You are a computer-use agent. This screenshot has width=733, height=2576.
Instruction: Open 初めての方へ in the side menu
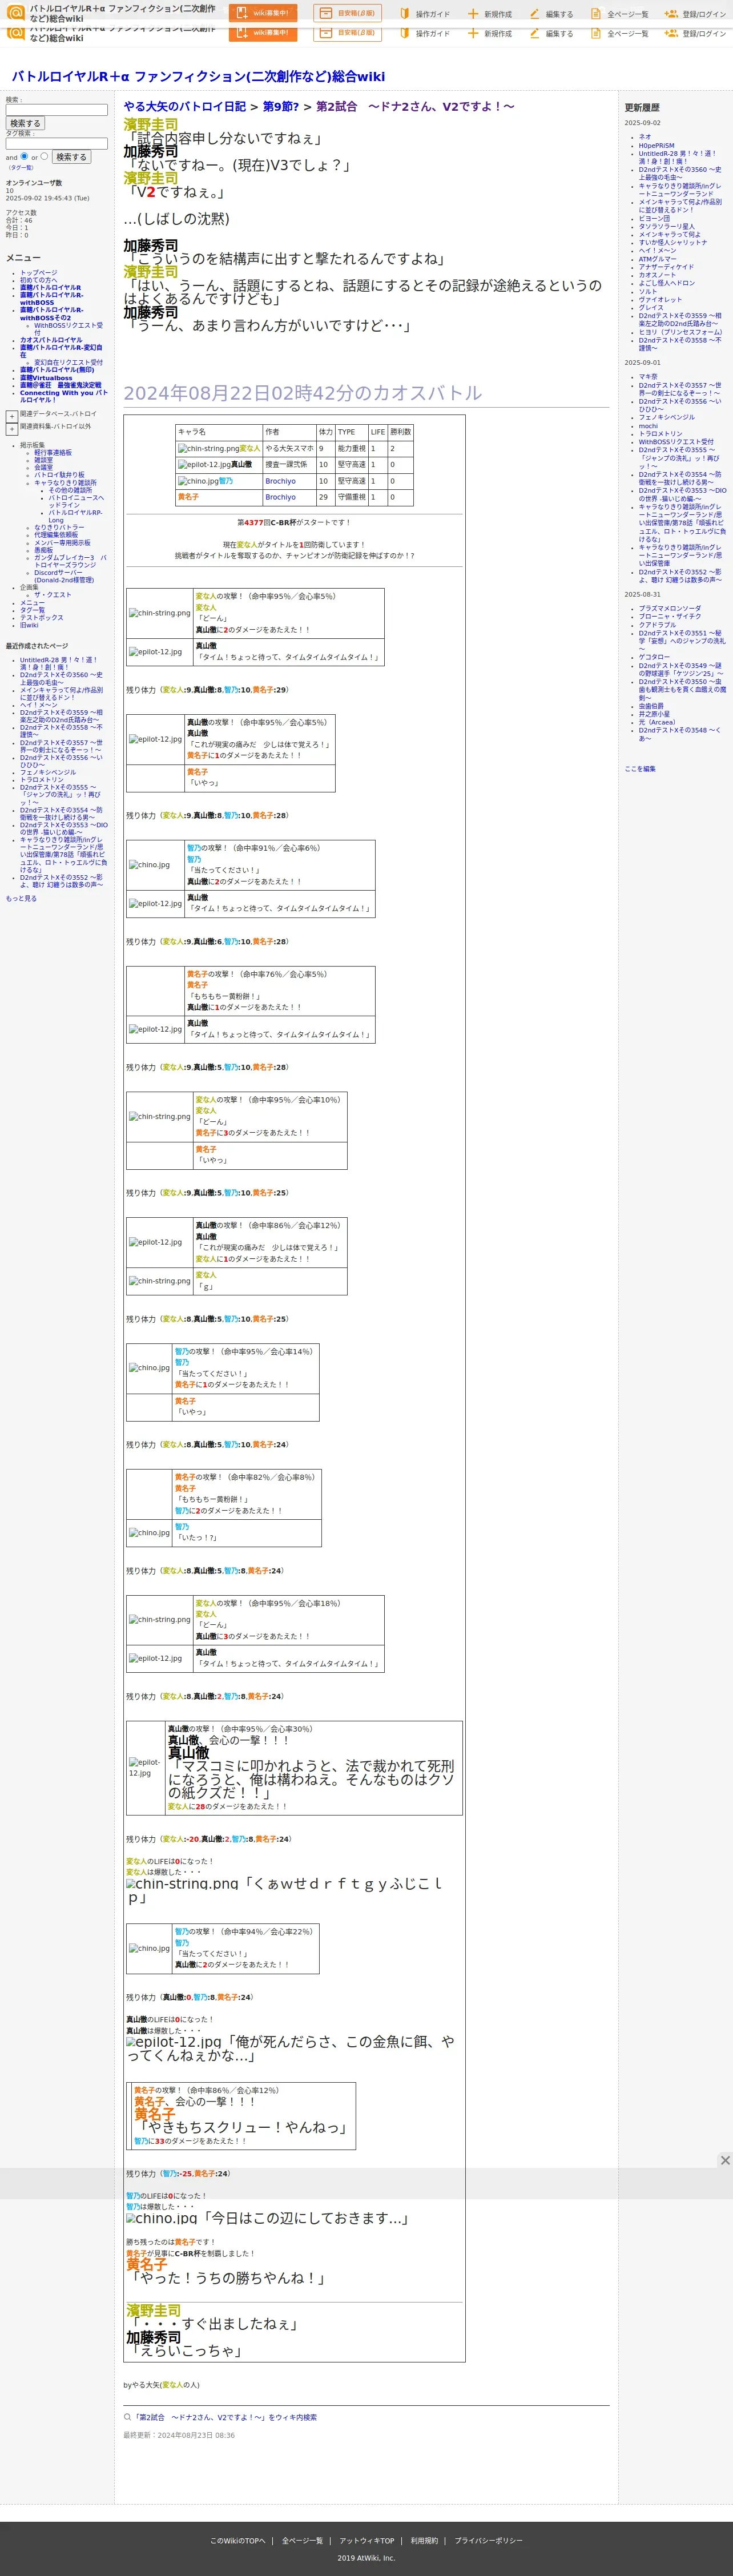(x=38, y=280)
